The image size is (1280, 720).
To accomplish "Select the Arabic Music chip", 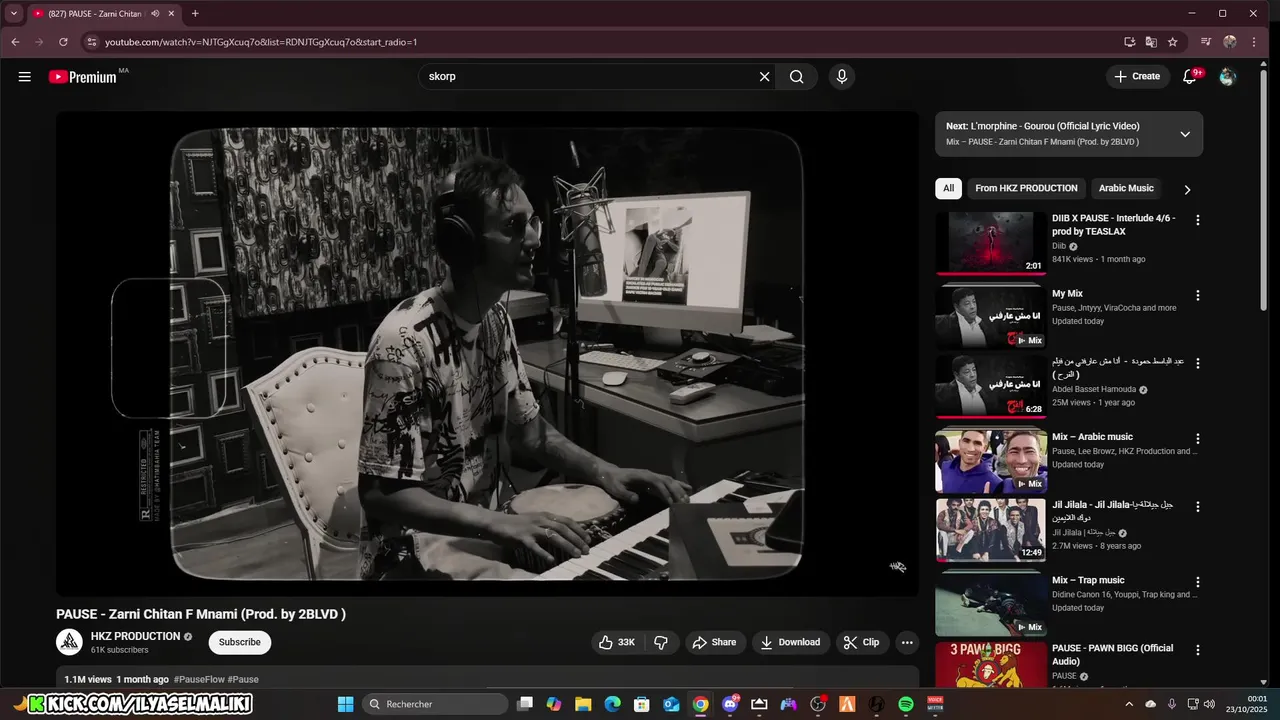I will click(x=1126, y=188).
